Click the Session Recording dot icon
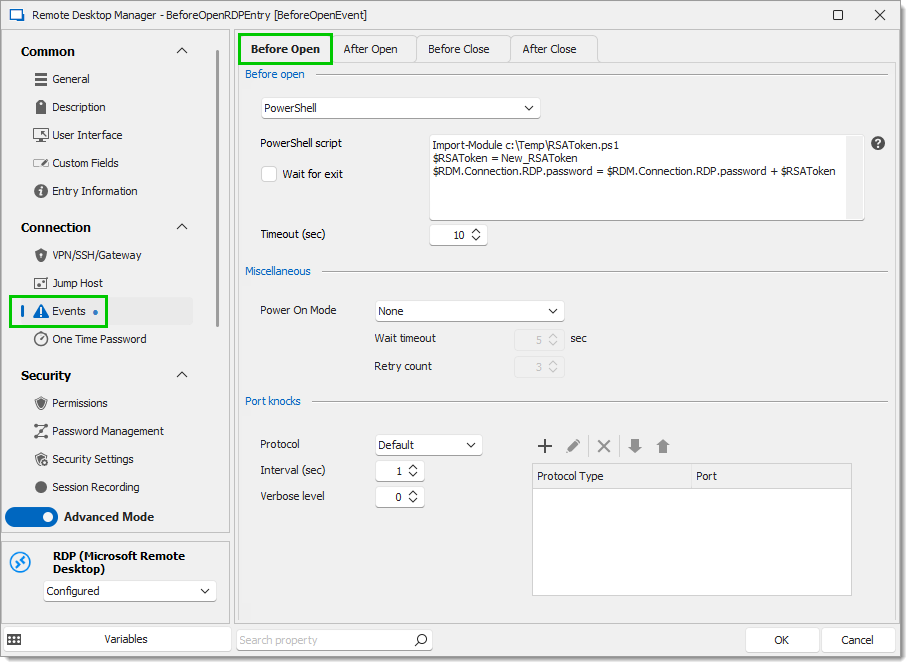This screenshot has width=911, height=667. (41, 487)
